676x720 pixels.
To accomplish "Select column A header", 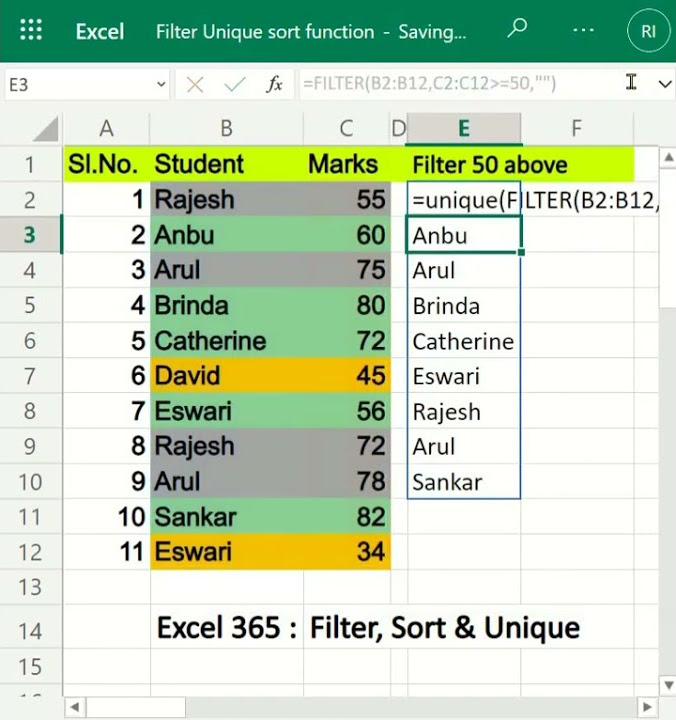I will pos(107,129).
